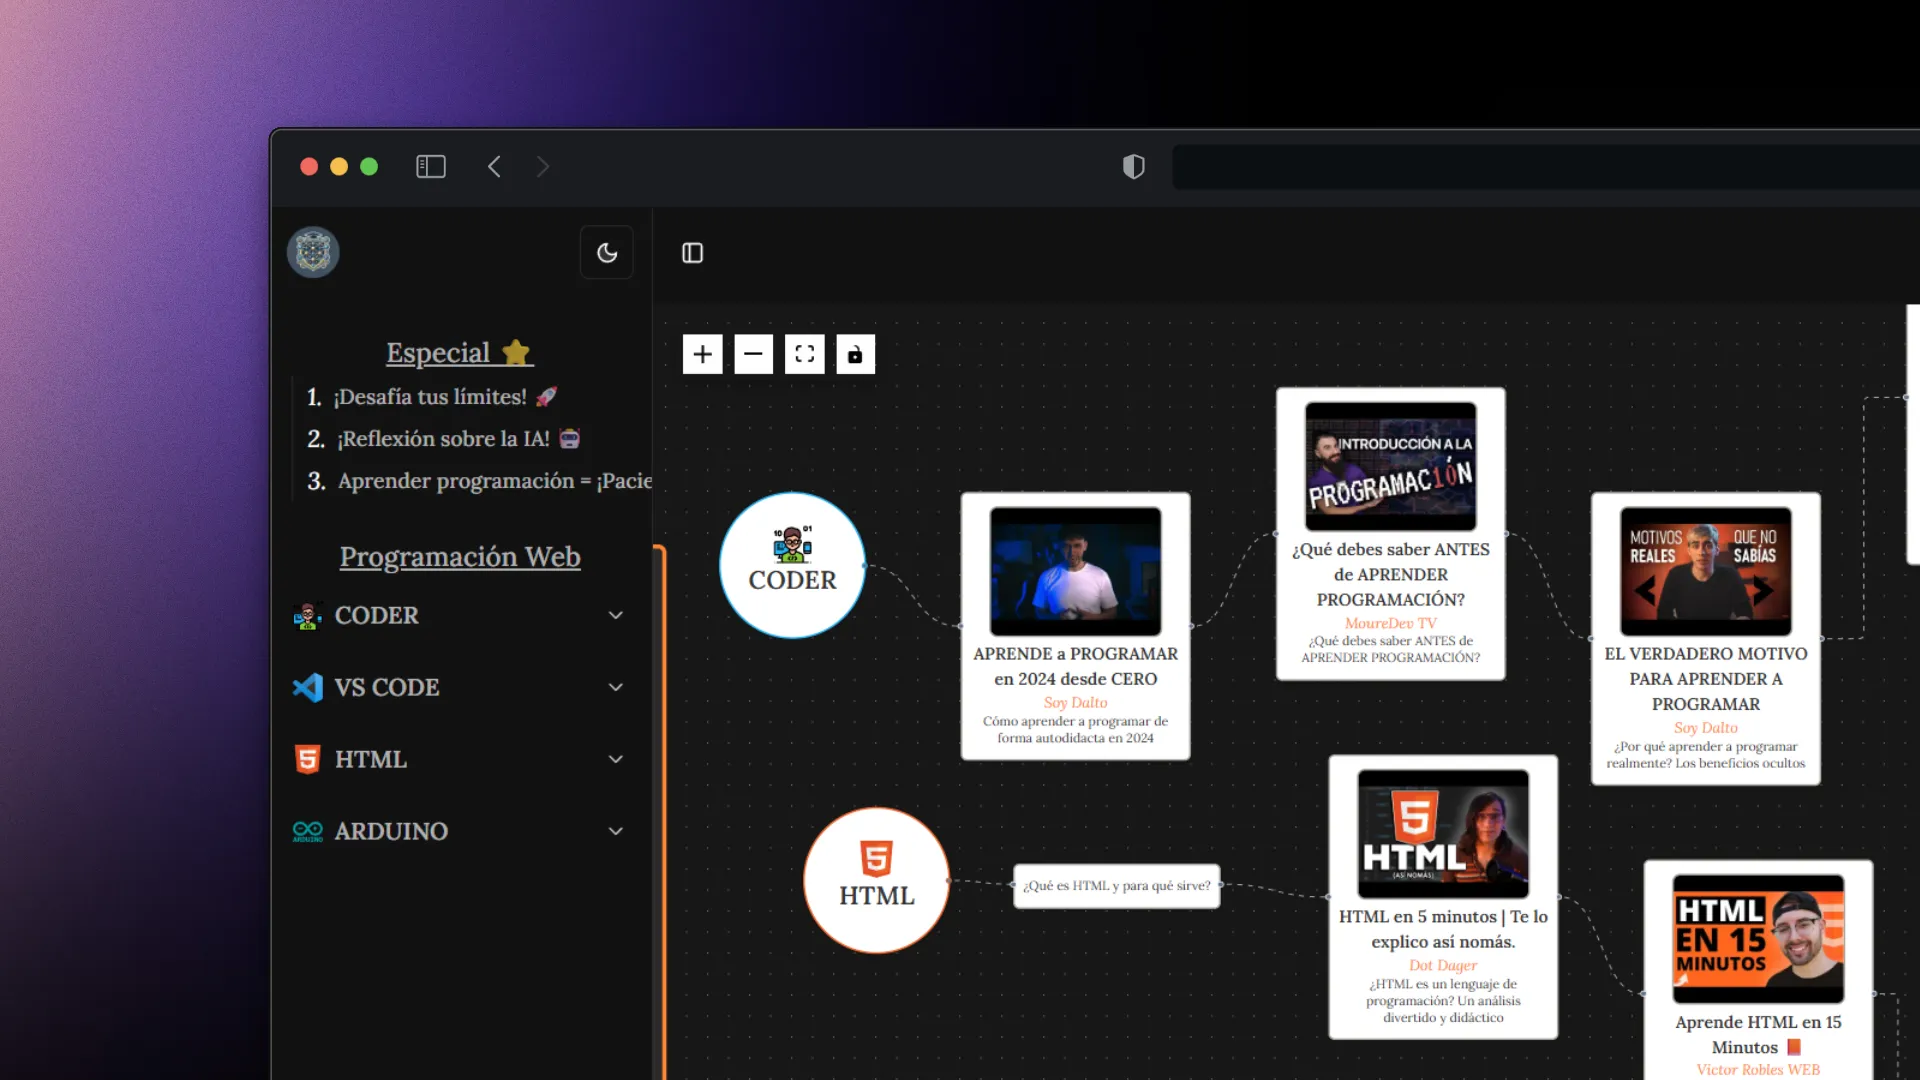Toggle dark mode with the moon icon

coord(607,252)
